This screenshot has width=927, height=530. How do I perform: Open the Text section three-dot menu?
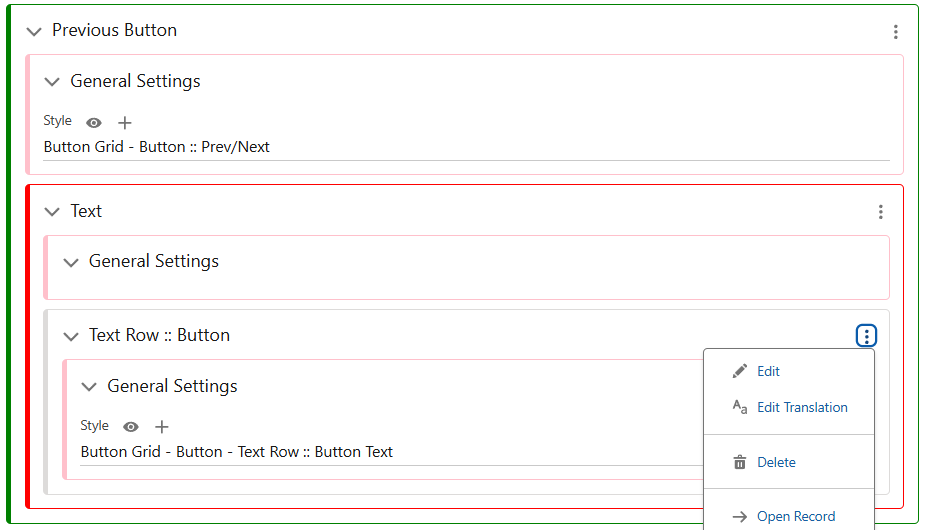click(880, 212)
